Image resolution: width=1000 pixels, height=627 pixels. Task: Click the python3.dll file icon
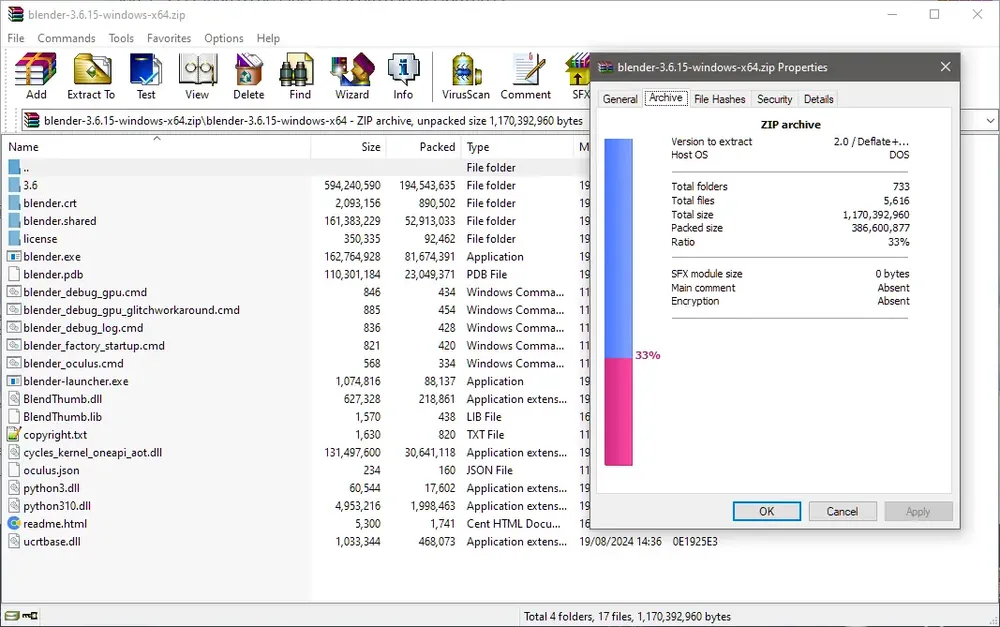pos(14,488)
